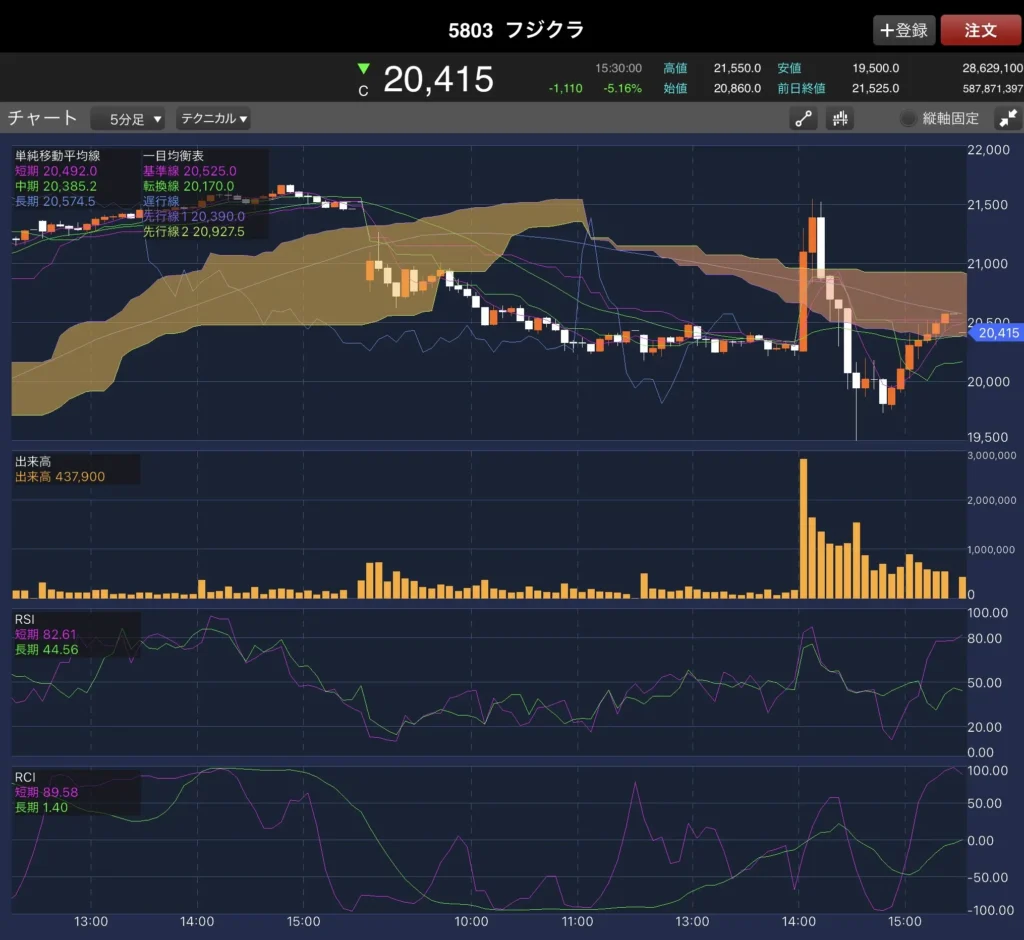Tap the large current price 20,415

pyautogui.click(x=438, y=79)
